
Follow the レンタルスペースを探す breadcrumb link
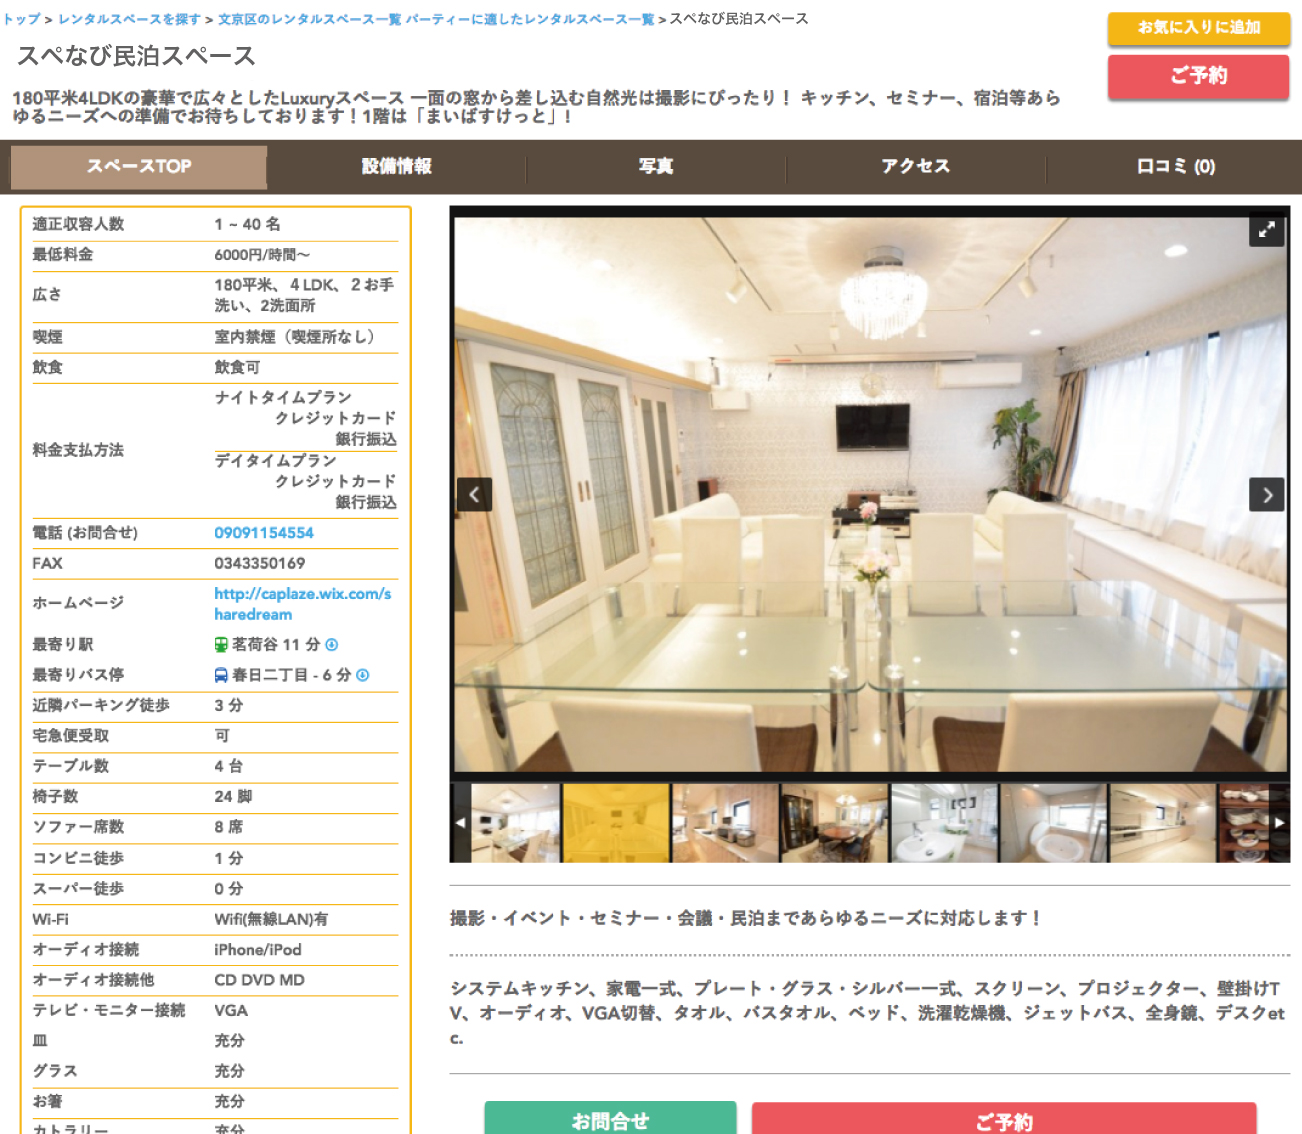[x=129, y=19]
